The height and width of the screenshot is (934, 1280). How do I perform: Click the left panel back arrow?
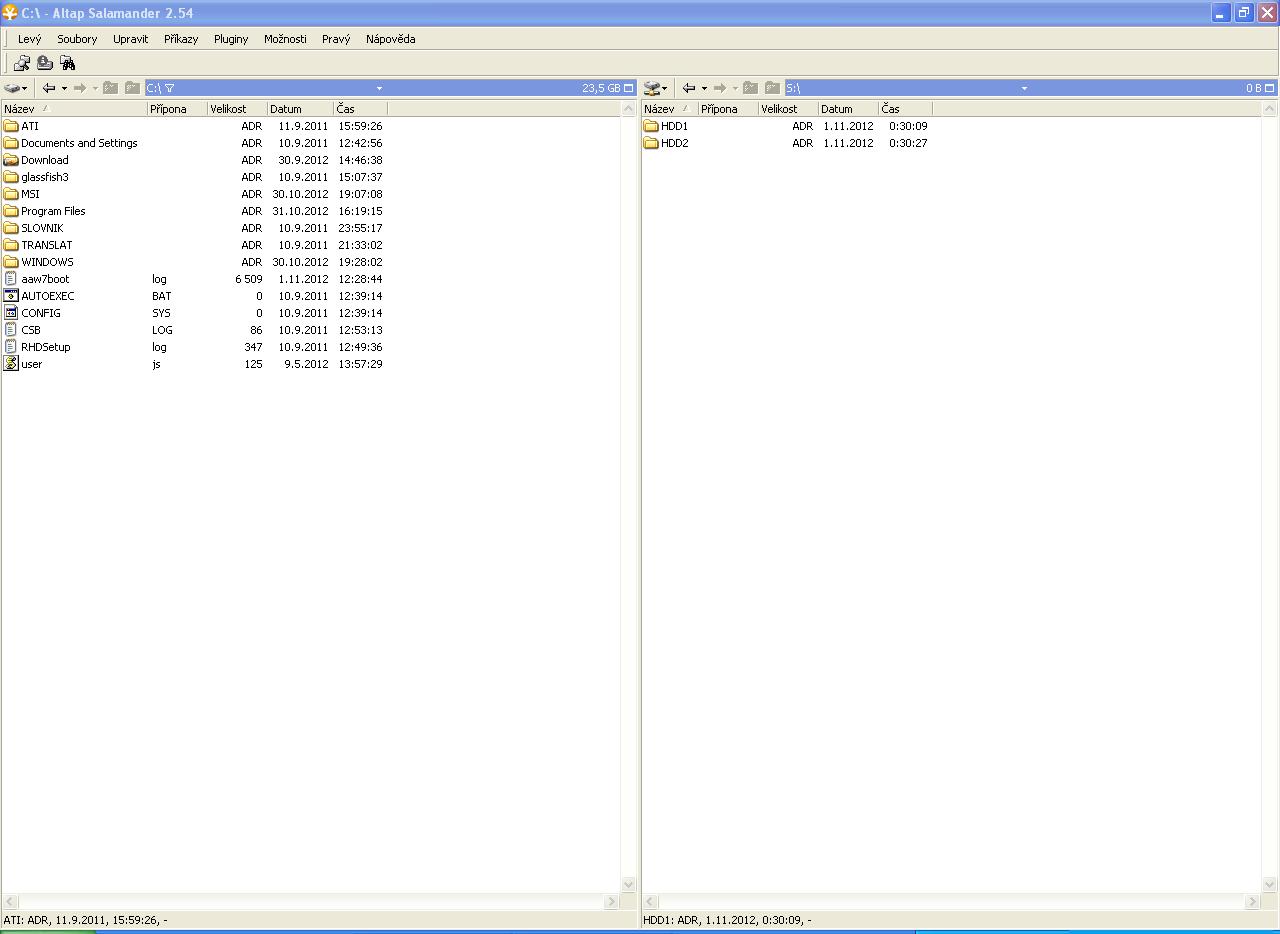click(49, 88)
